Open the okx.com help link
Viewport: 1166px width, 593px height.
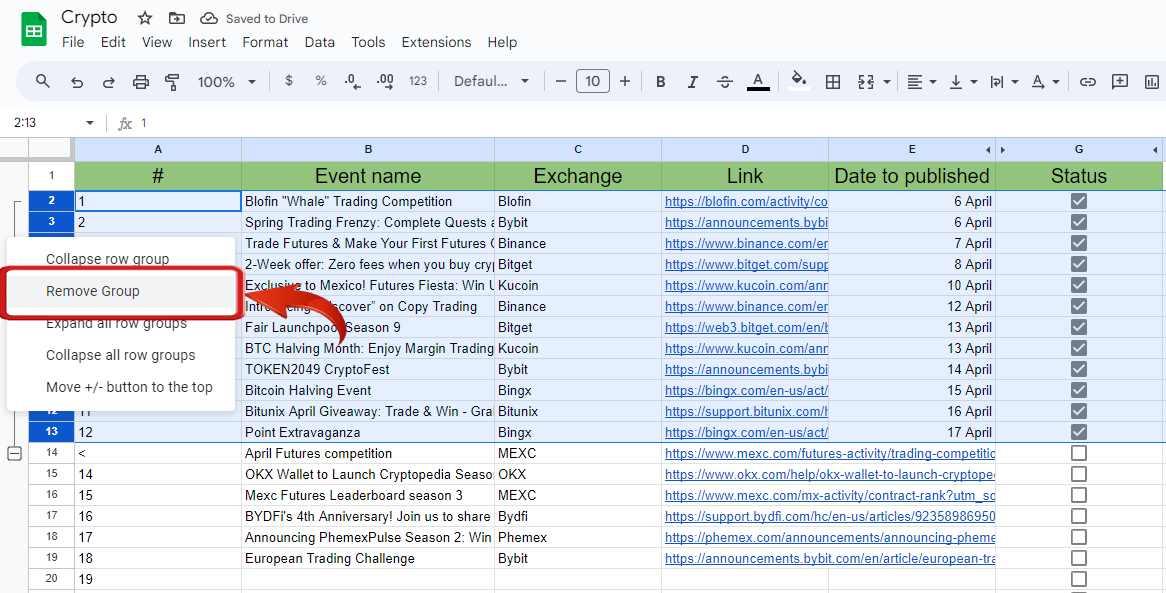830,474
